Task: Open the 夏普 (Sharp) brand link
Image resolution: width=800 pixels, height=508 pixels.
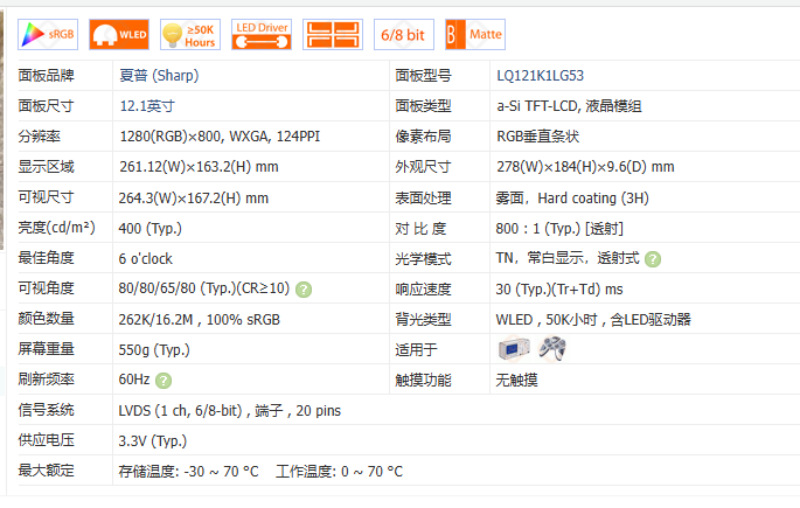Action: pyautogui.click(x=159, y=75)
